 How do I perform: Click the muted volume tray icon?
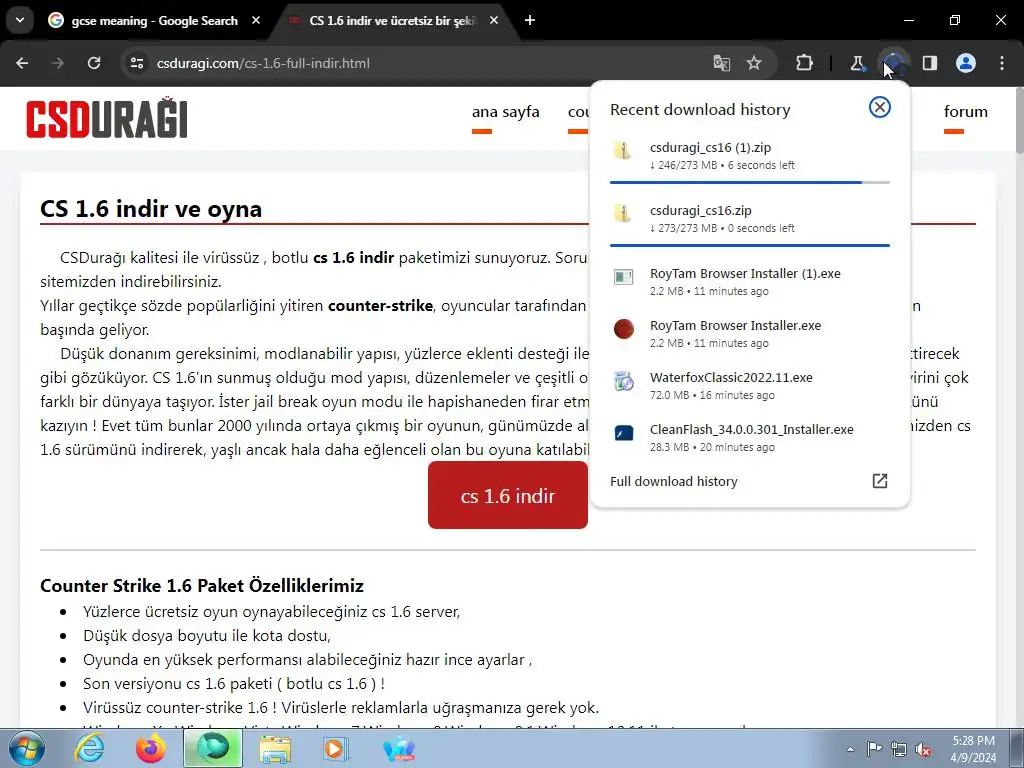click(x=923, y=749)
